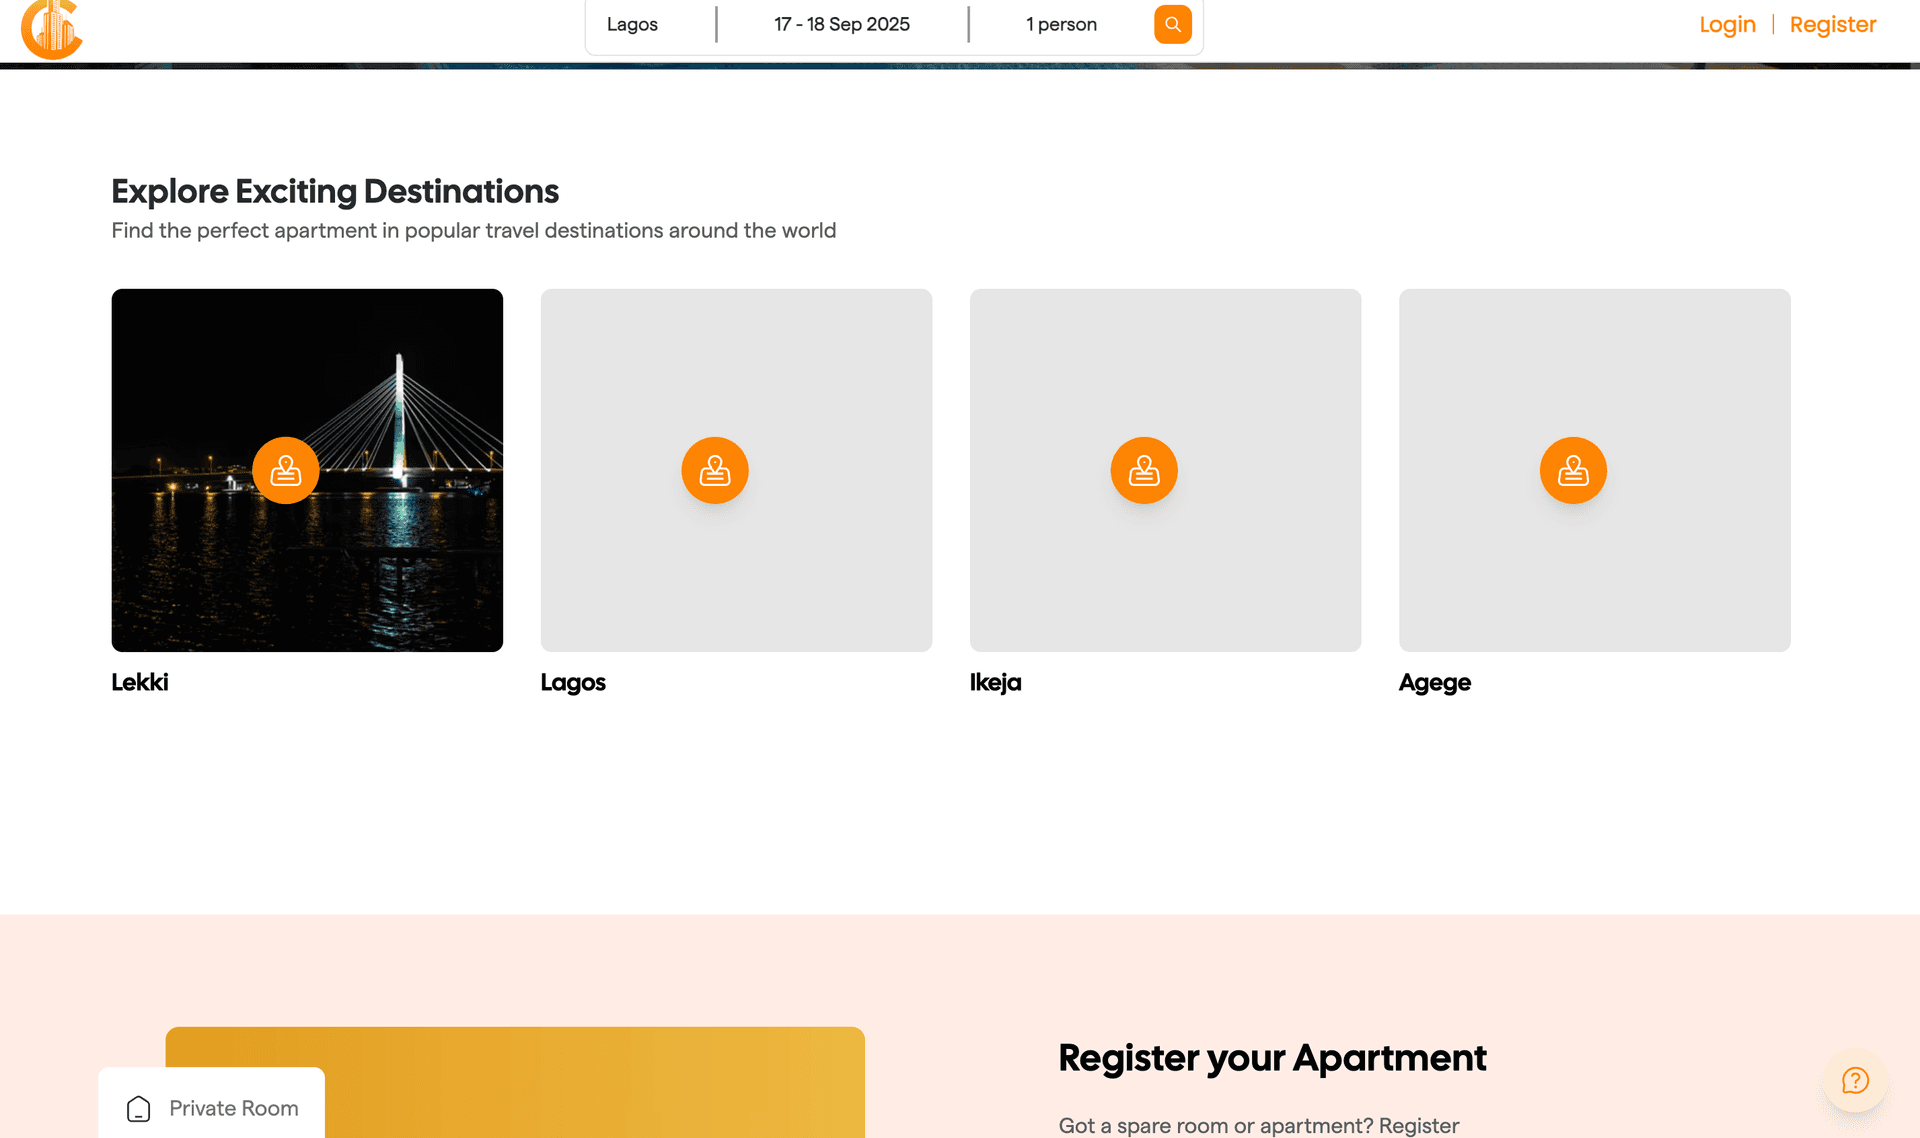Screen dimensions: 1920x1138
Task: Open the 1 person guest selector
Action: pos(1061,24)
